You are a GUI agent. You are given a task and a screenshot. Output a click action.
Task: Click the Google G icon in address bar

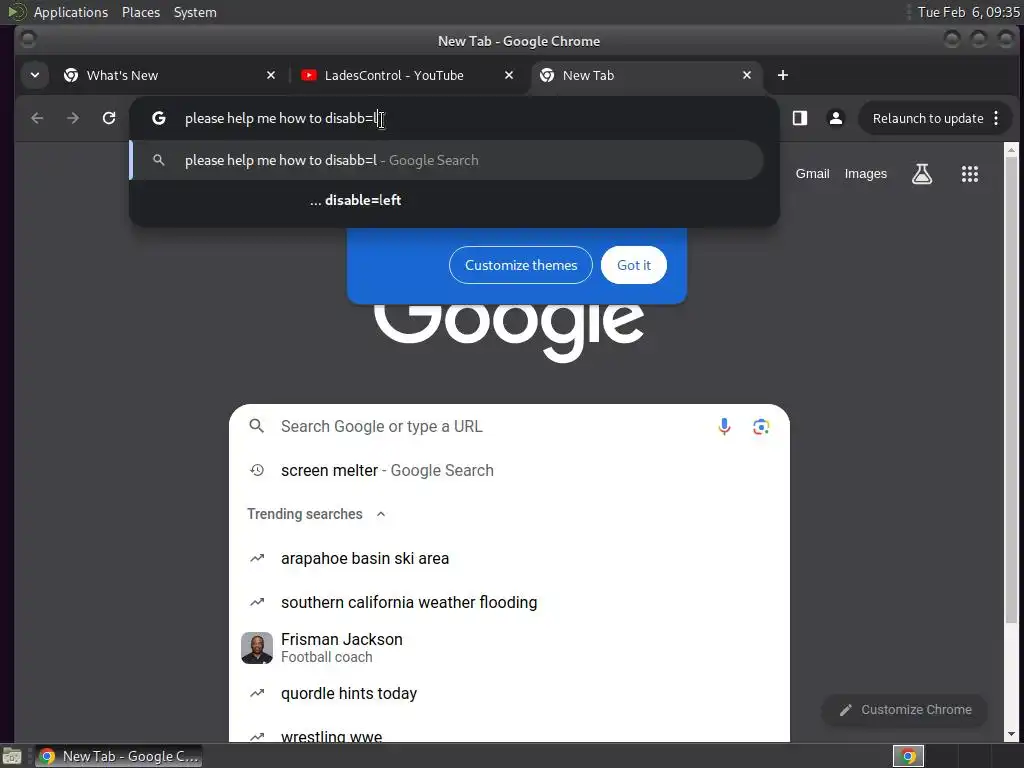pos(159,118)
